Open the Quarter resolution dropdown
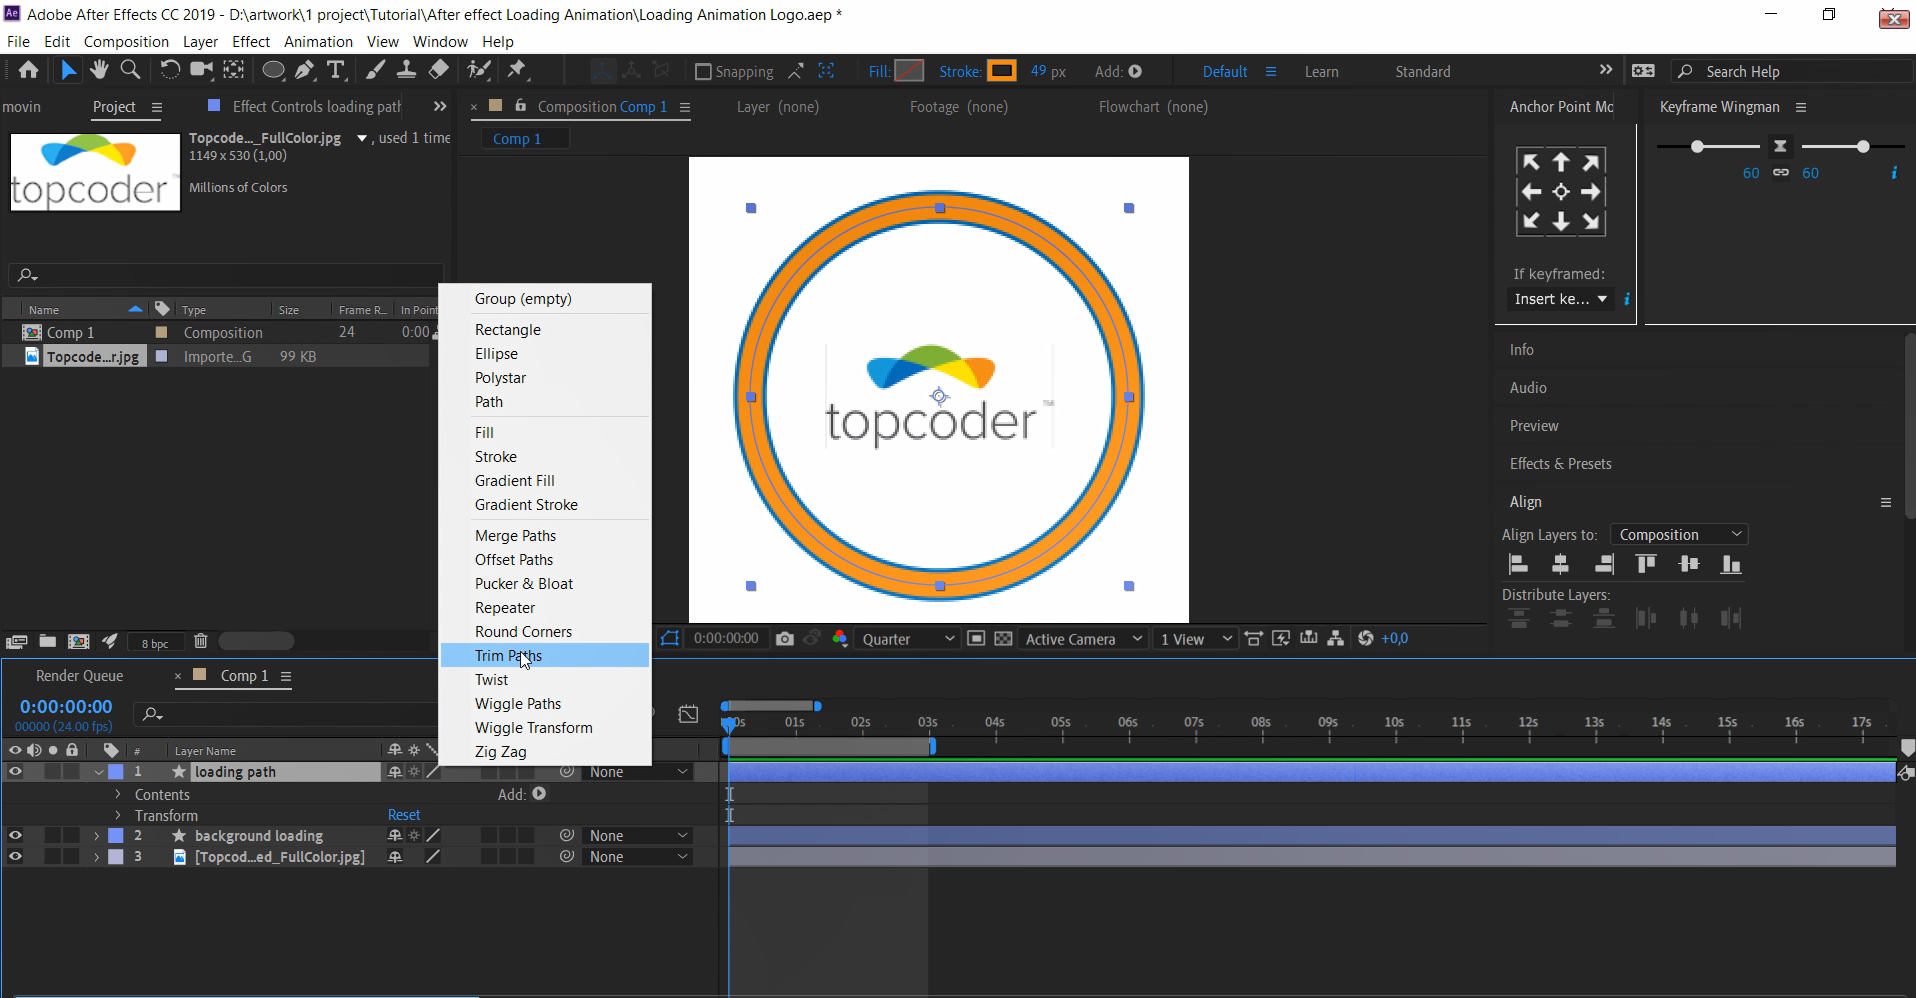This screenshot has width=1916, height=998. click(x=907, y=638)
